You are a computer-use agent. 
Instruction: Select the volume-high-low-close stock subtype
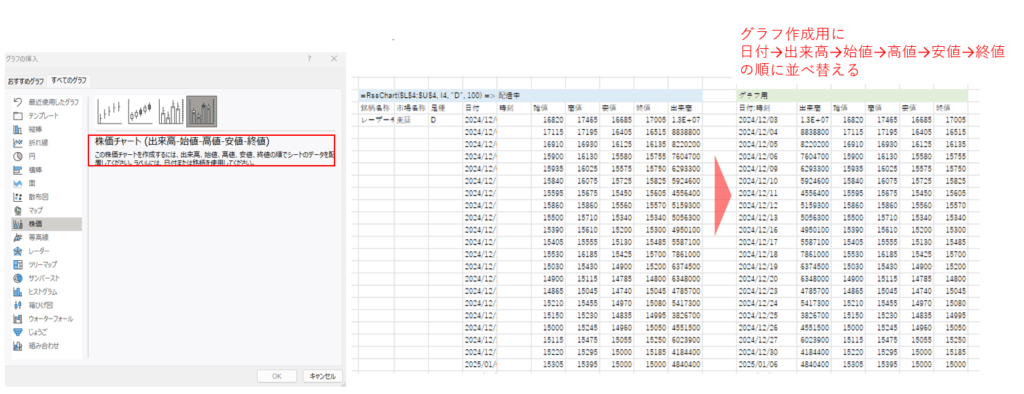(171, 111)
